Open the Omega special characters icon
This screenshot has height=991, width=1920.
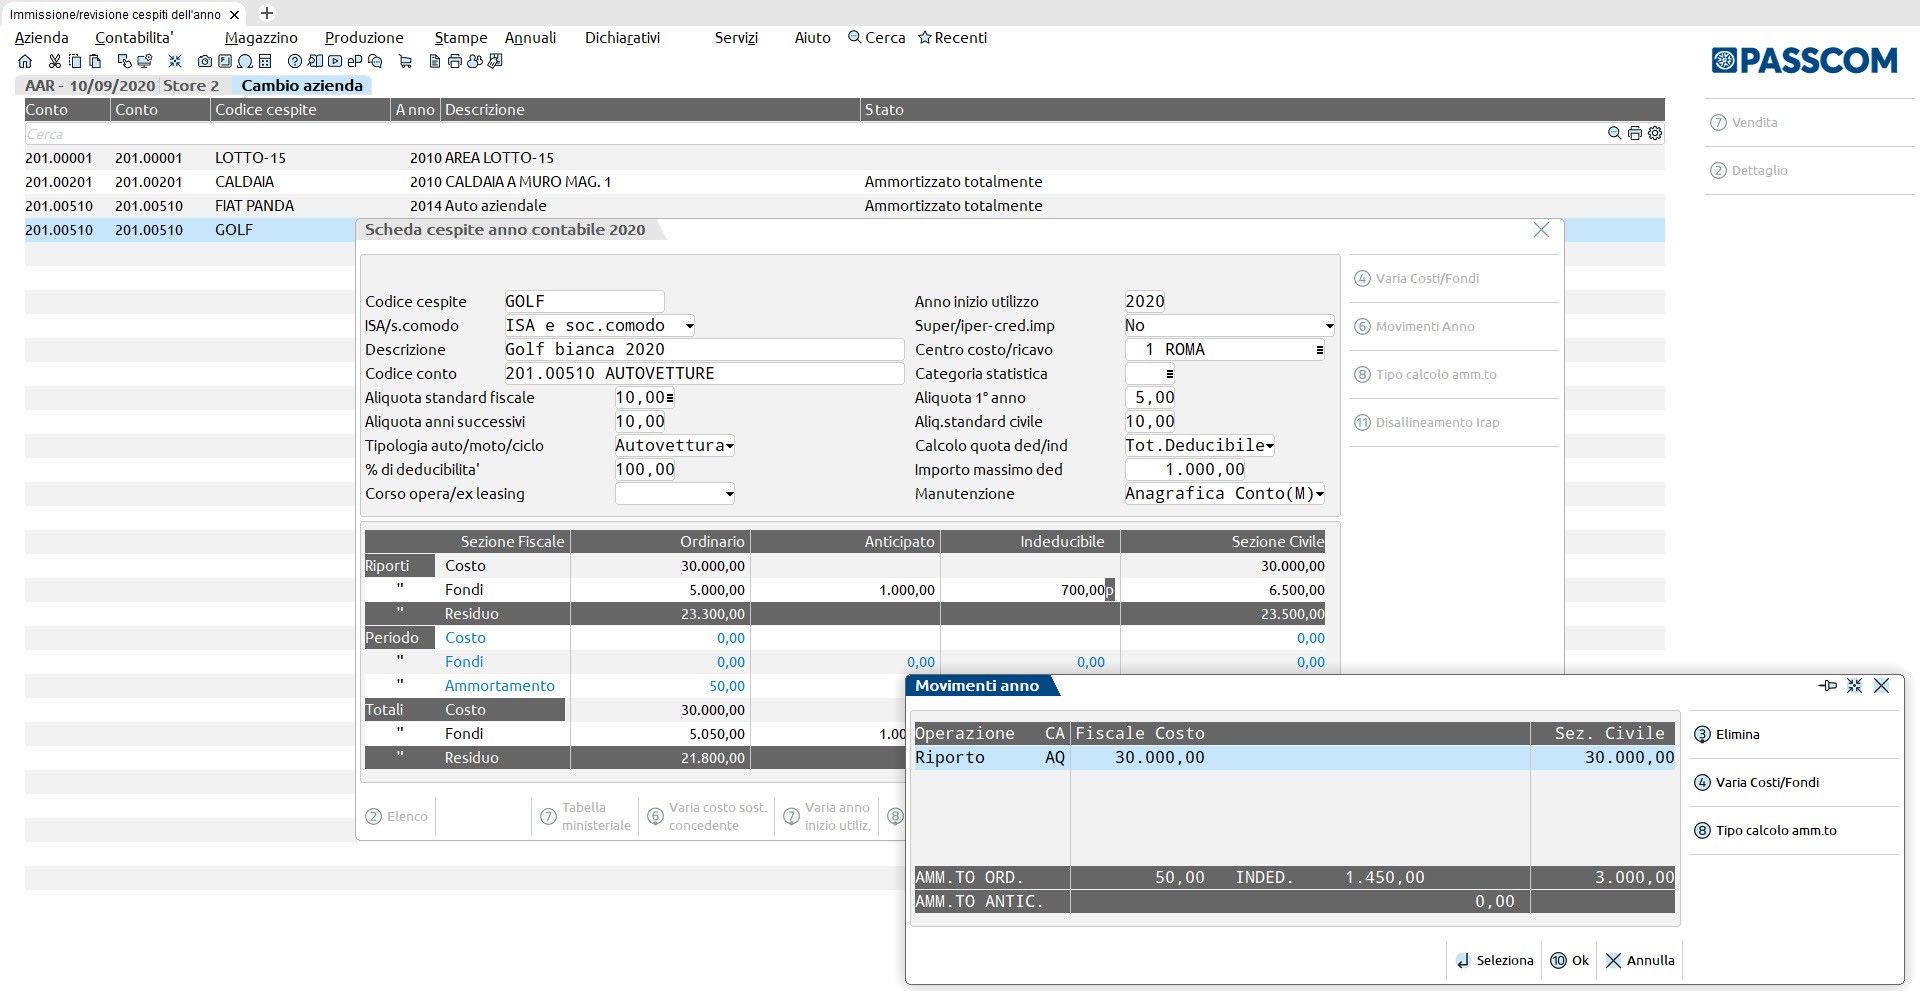(245, 61)
